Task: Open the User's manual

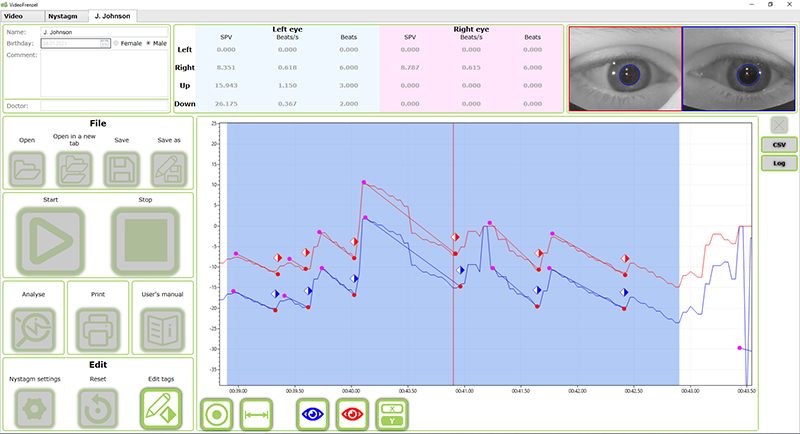Action: click(x=162, y=329)
